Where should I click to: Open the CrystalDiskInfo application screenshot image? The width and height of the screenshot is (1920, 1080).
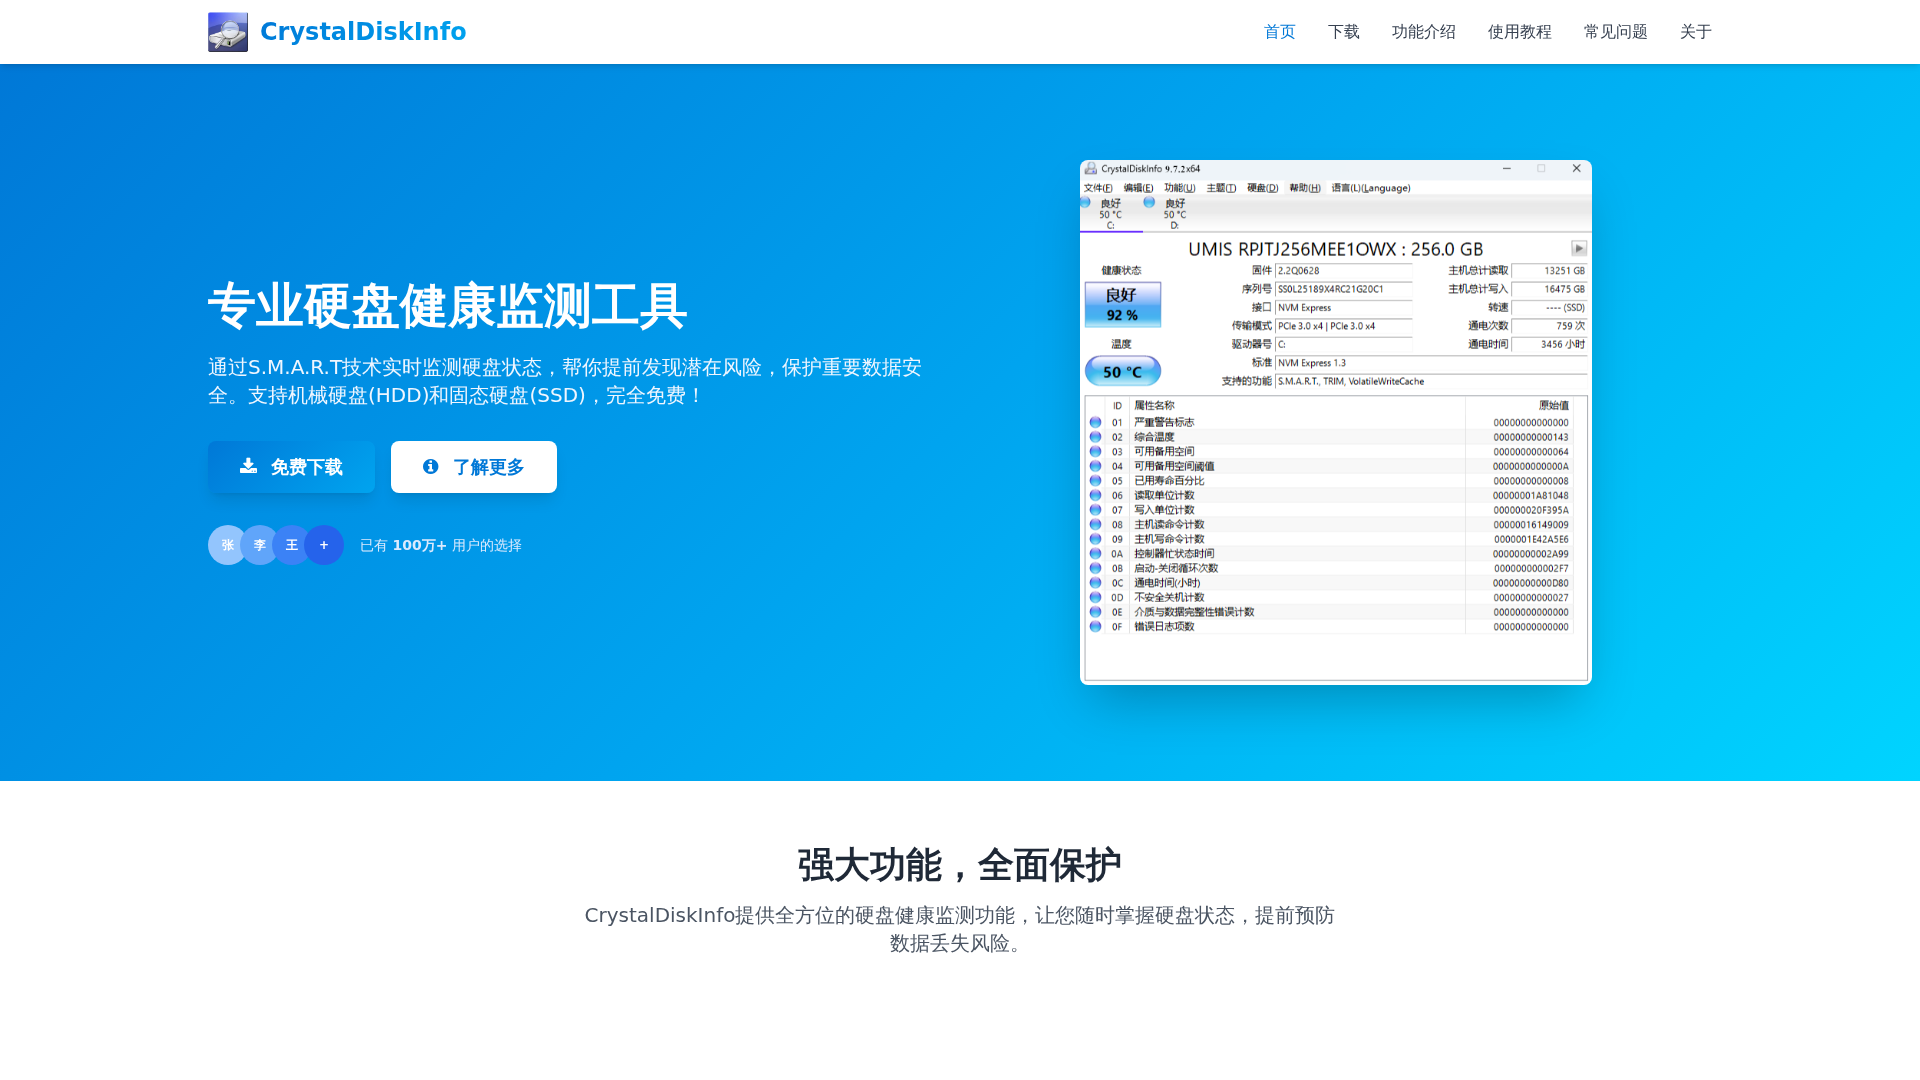point(1336,422)
